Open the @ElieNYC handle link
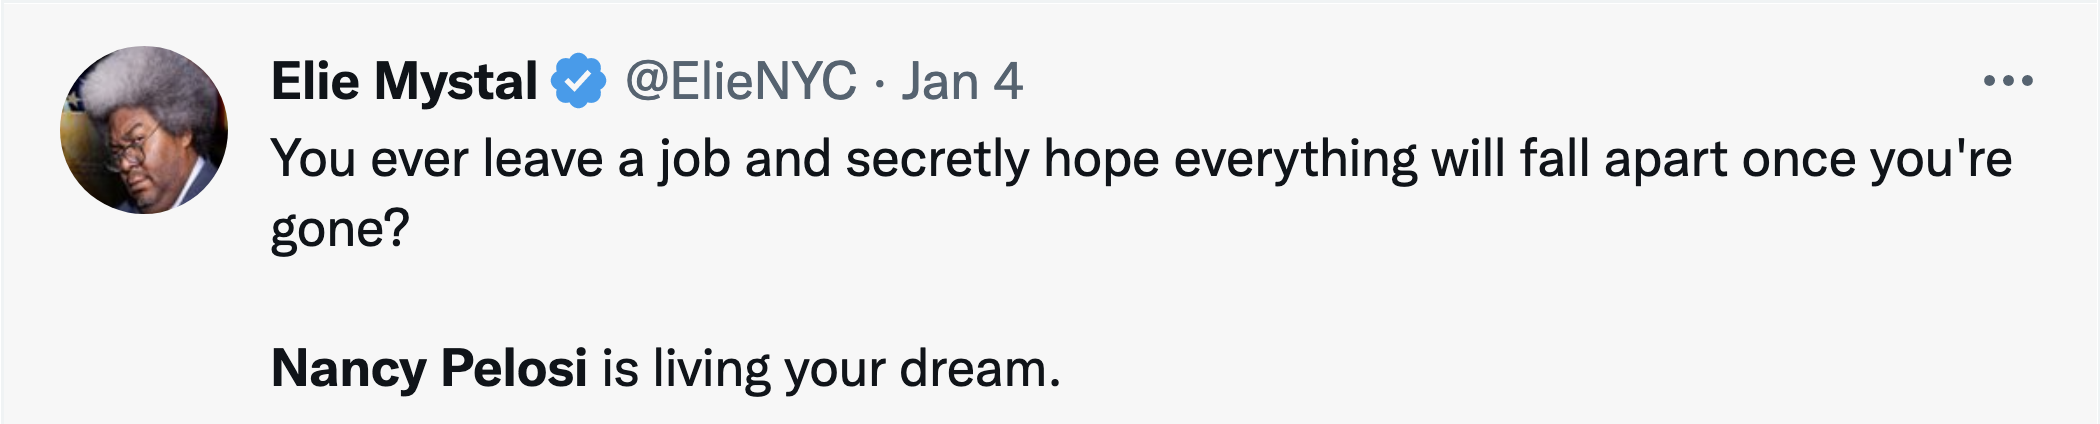This screenshot has width=2100, height=424. (741, 81)
